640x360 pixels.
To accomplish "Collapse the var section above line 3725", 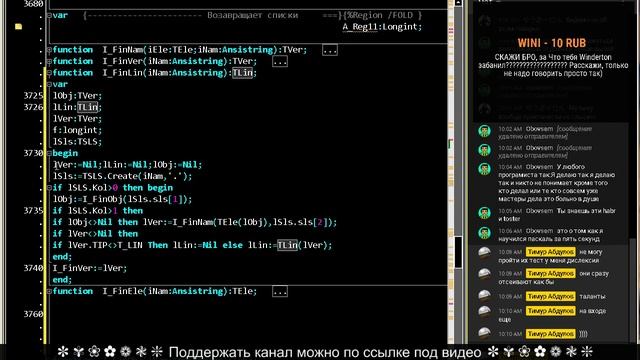I will pos(49,84).
